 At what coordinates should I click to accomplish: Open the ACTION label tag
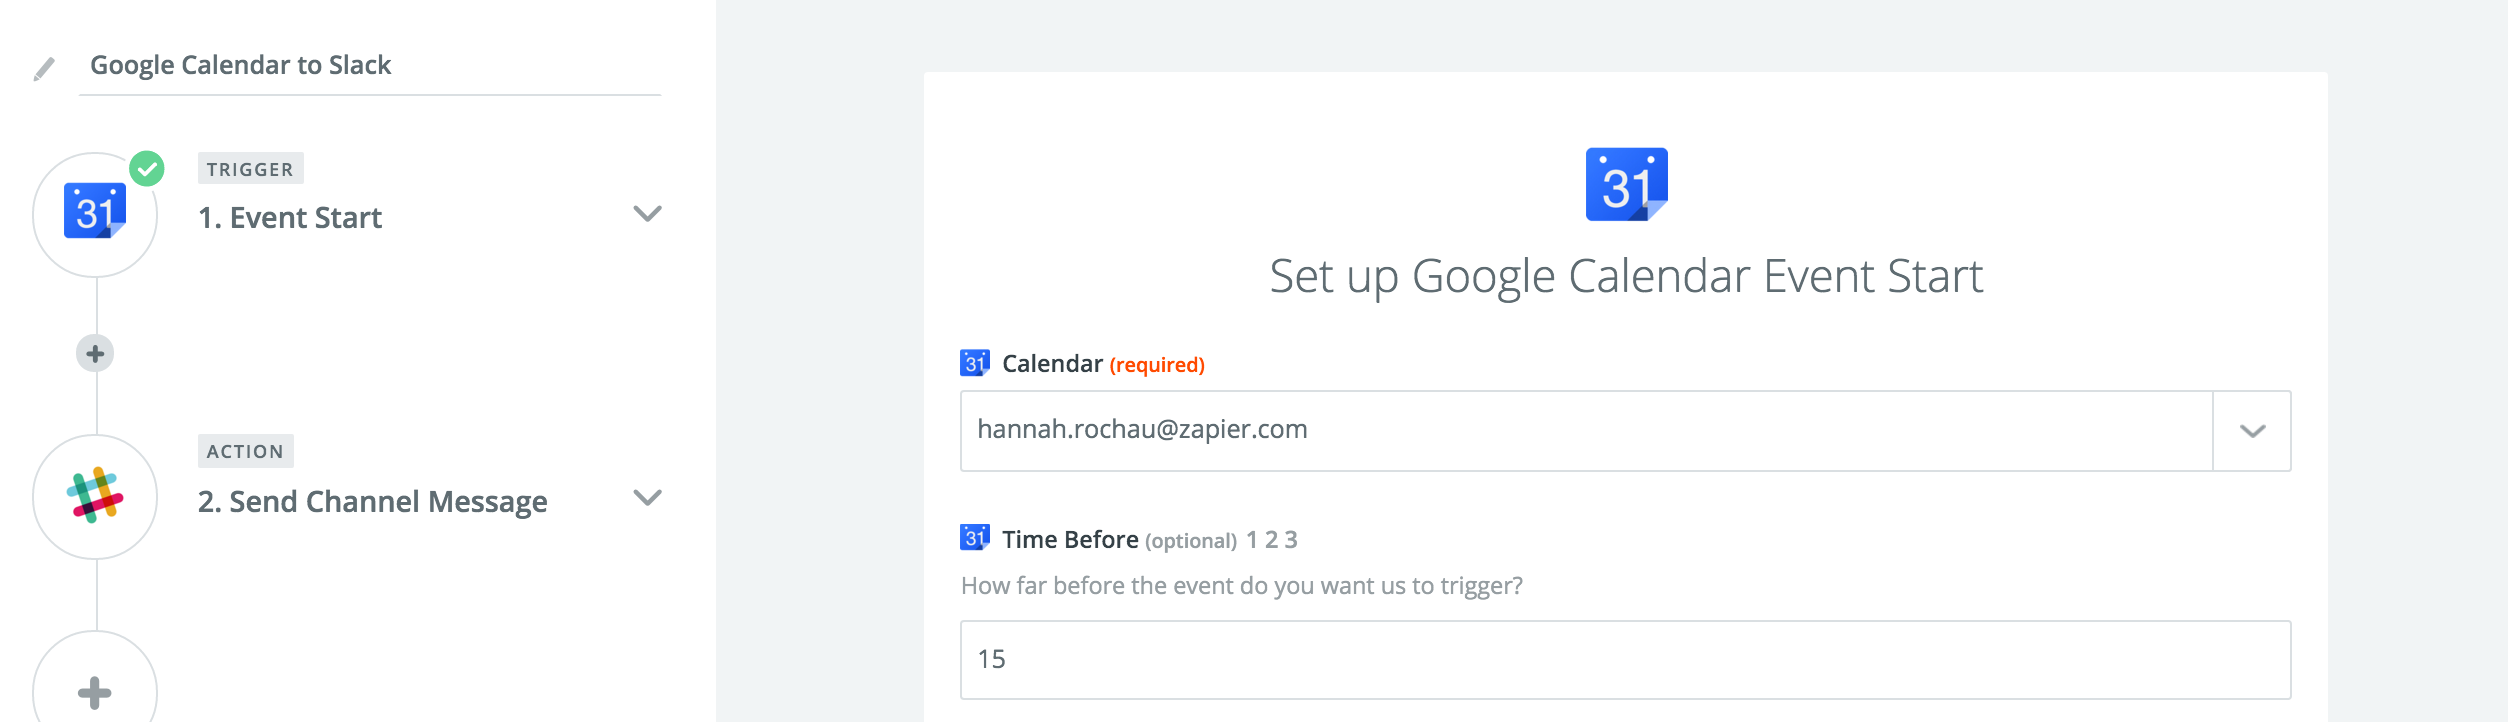click(x=245, y=451)
